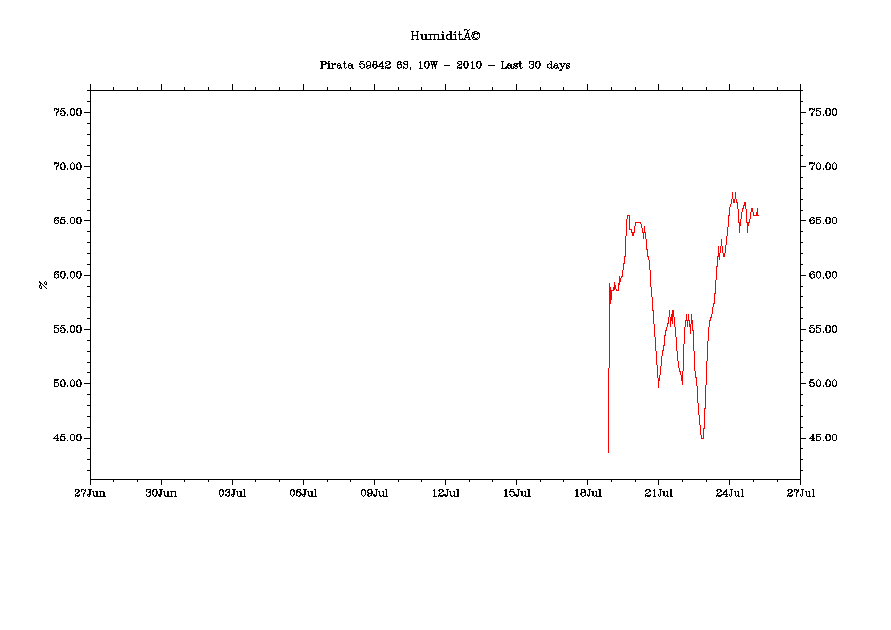Click the 65.00 label on the right axis
891x630 pixels.
[x=822, y=221]
